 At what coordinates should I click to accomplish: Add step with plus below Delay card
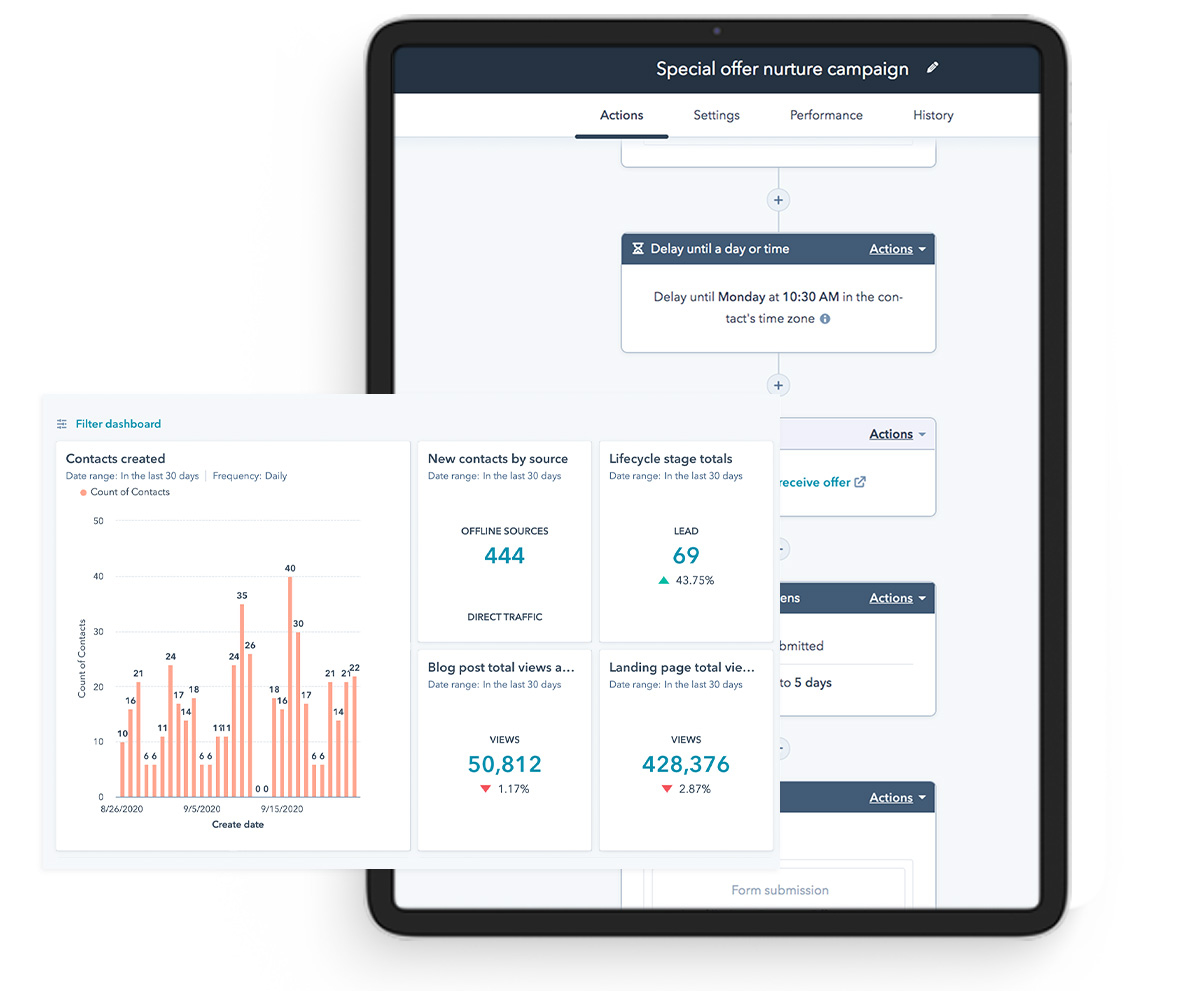[778, 385]
